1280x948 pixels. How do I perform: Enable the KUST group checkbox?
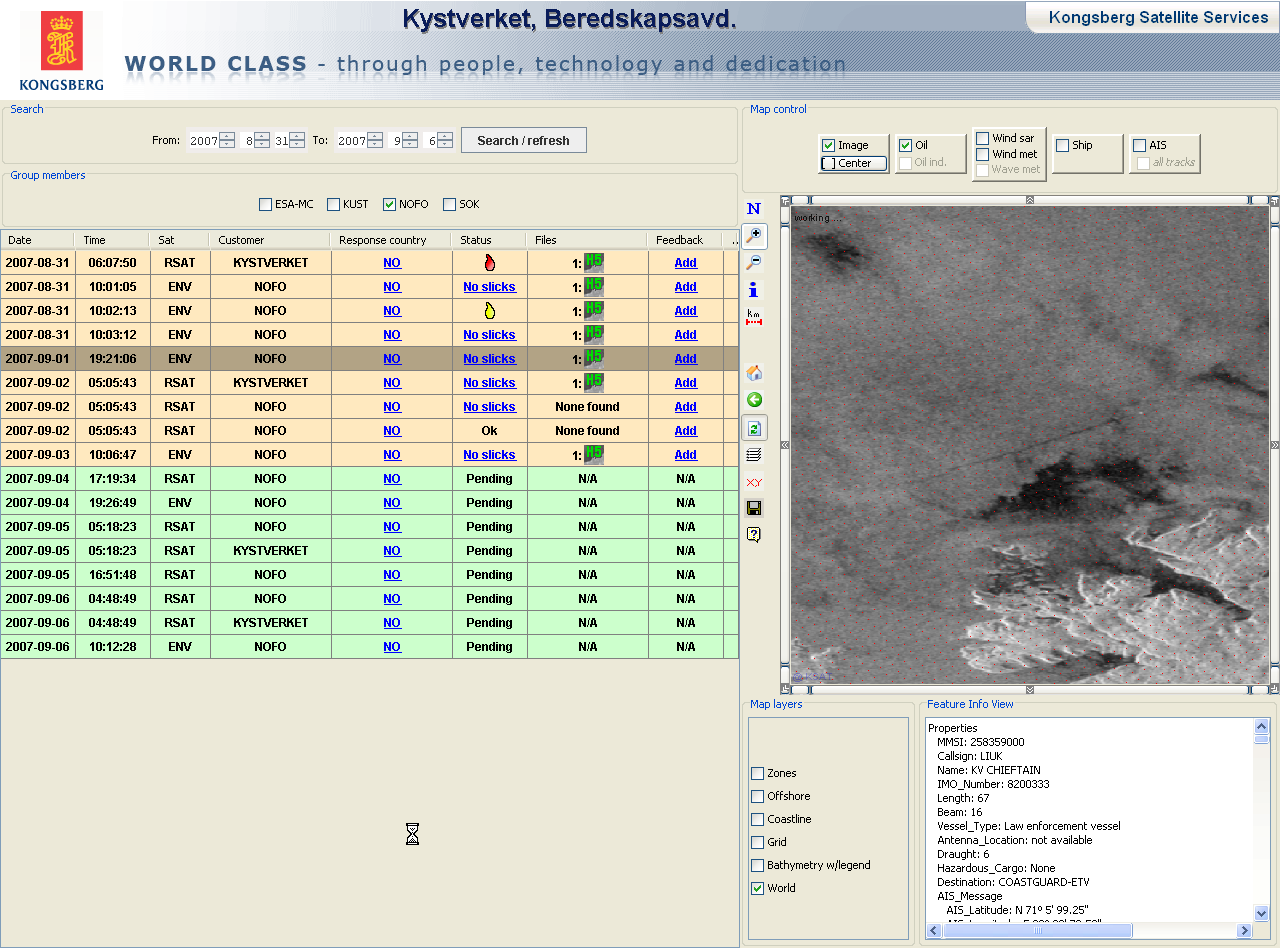(x=333, y=204)
